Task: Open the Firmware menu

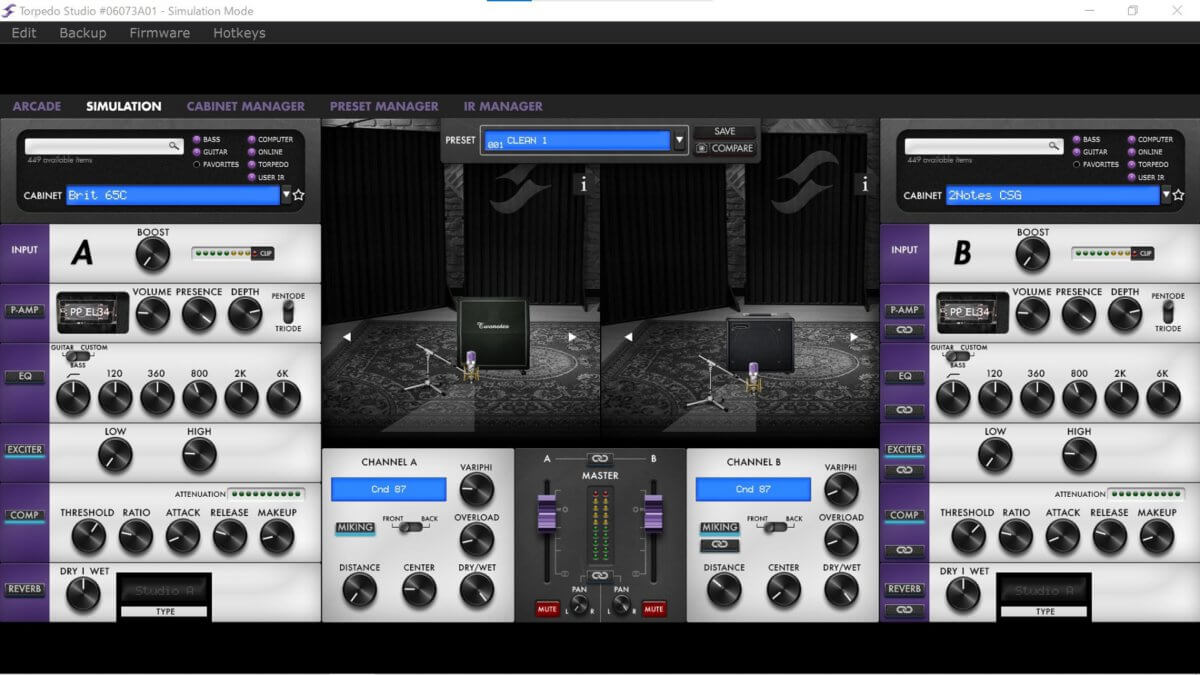Action: (x=160, y=33)
